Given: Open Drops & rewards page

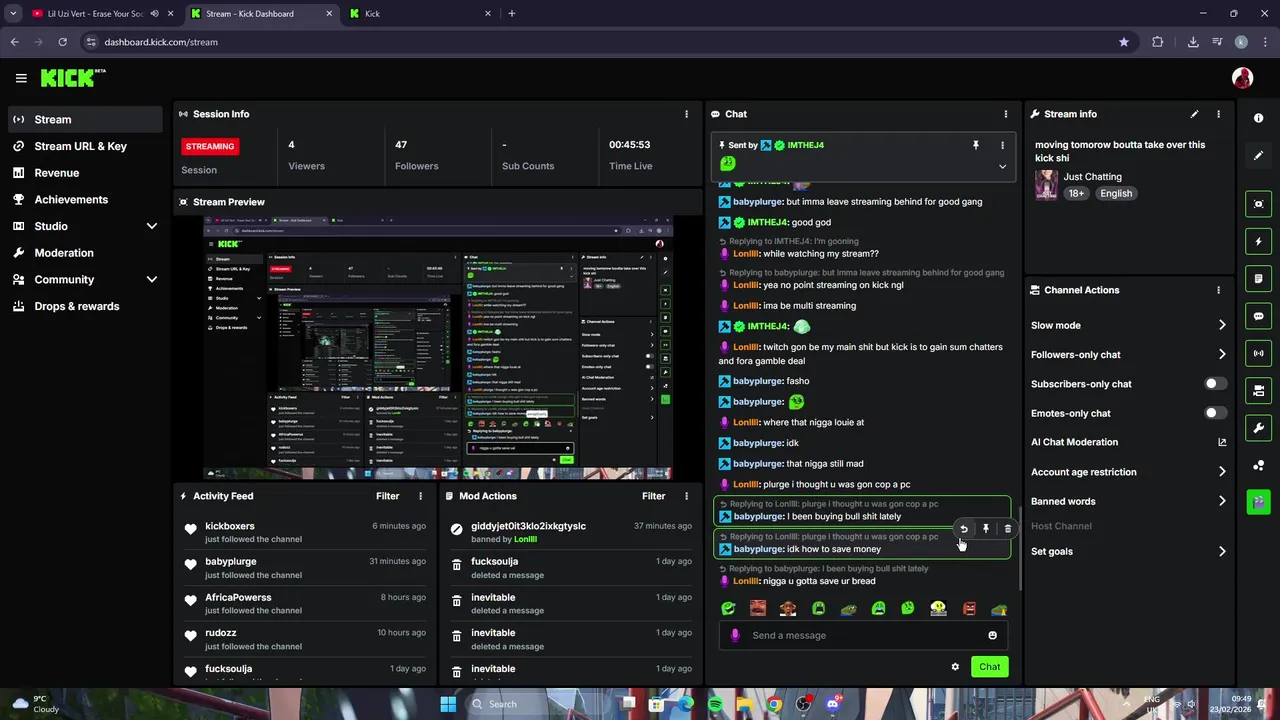Looking at the screenshot, I should [x=85, y=306].
